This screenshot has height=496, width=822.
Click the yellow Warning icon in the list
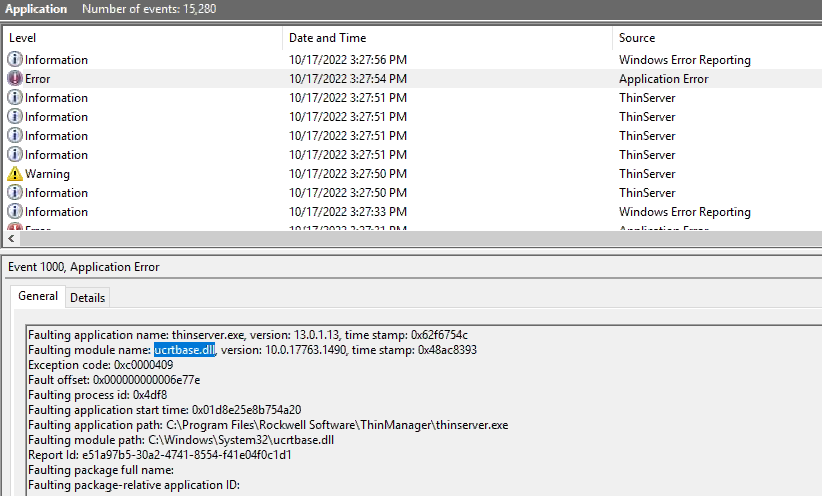point(15,174)
